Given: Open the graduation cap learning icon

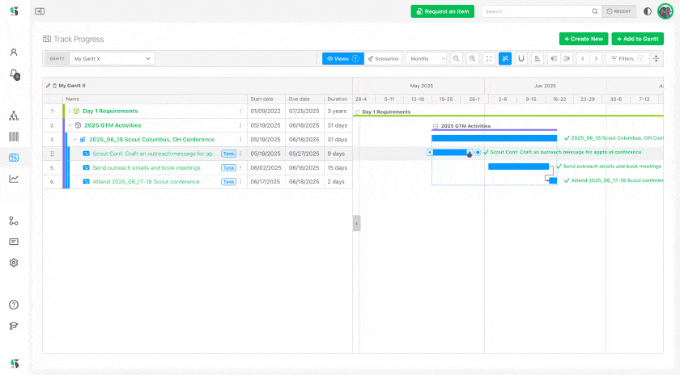Looking at the screenshot, I should [14, 326].
